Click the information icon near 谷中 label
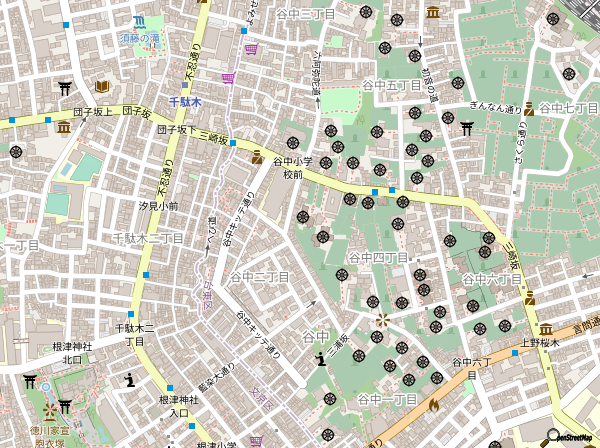 pyautogui.click(x=320, y=358)
